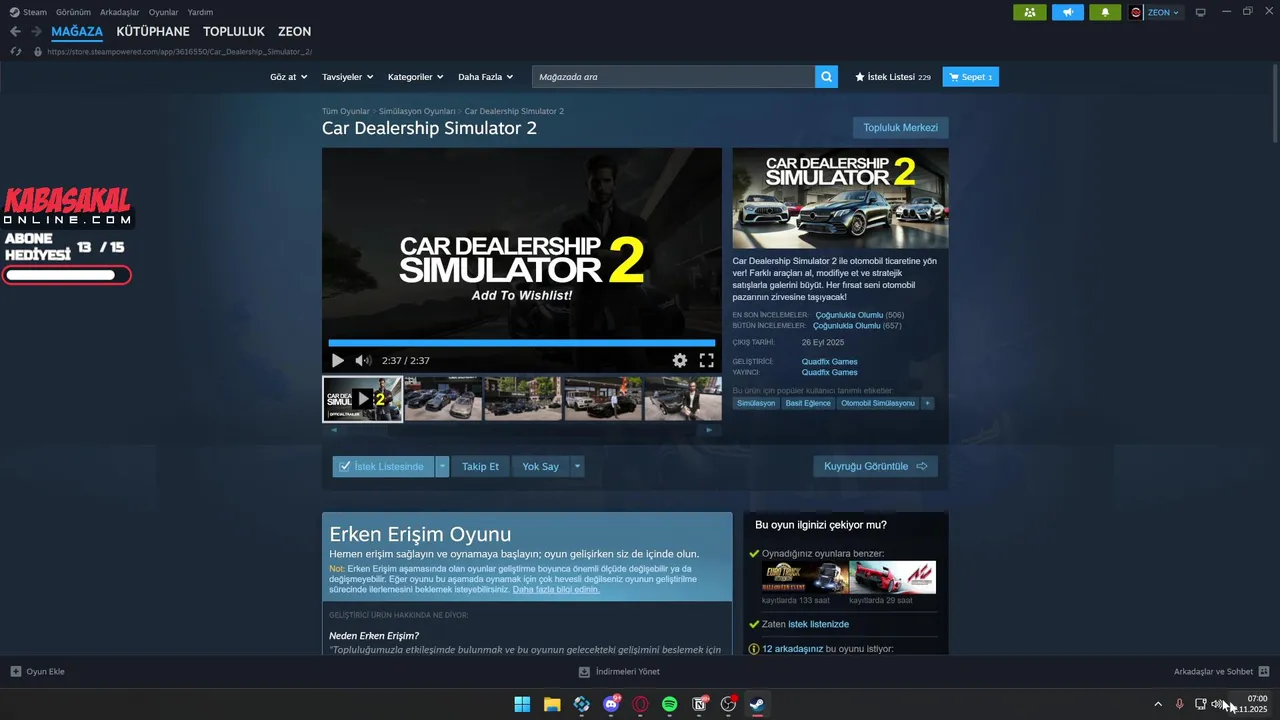
Task: Click the Big Picture mode monitor icon
Action: coord(1200,12)
